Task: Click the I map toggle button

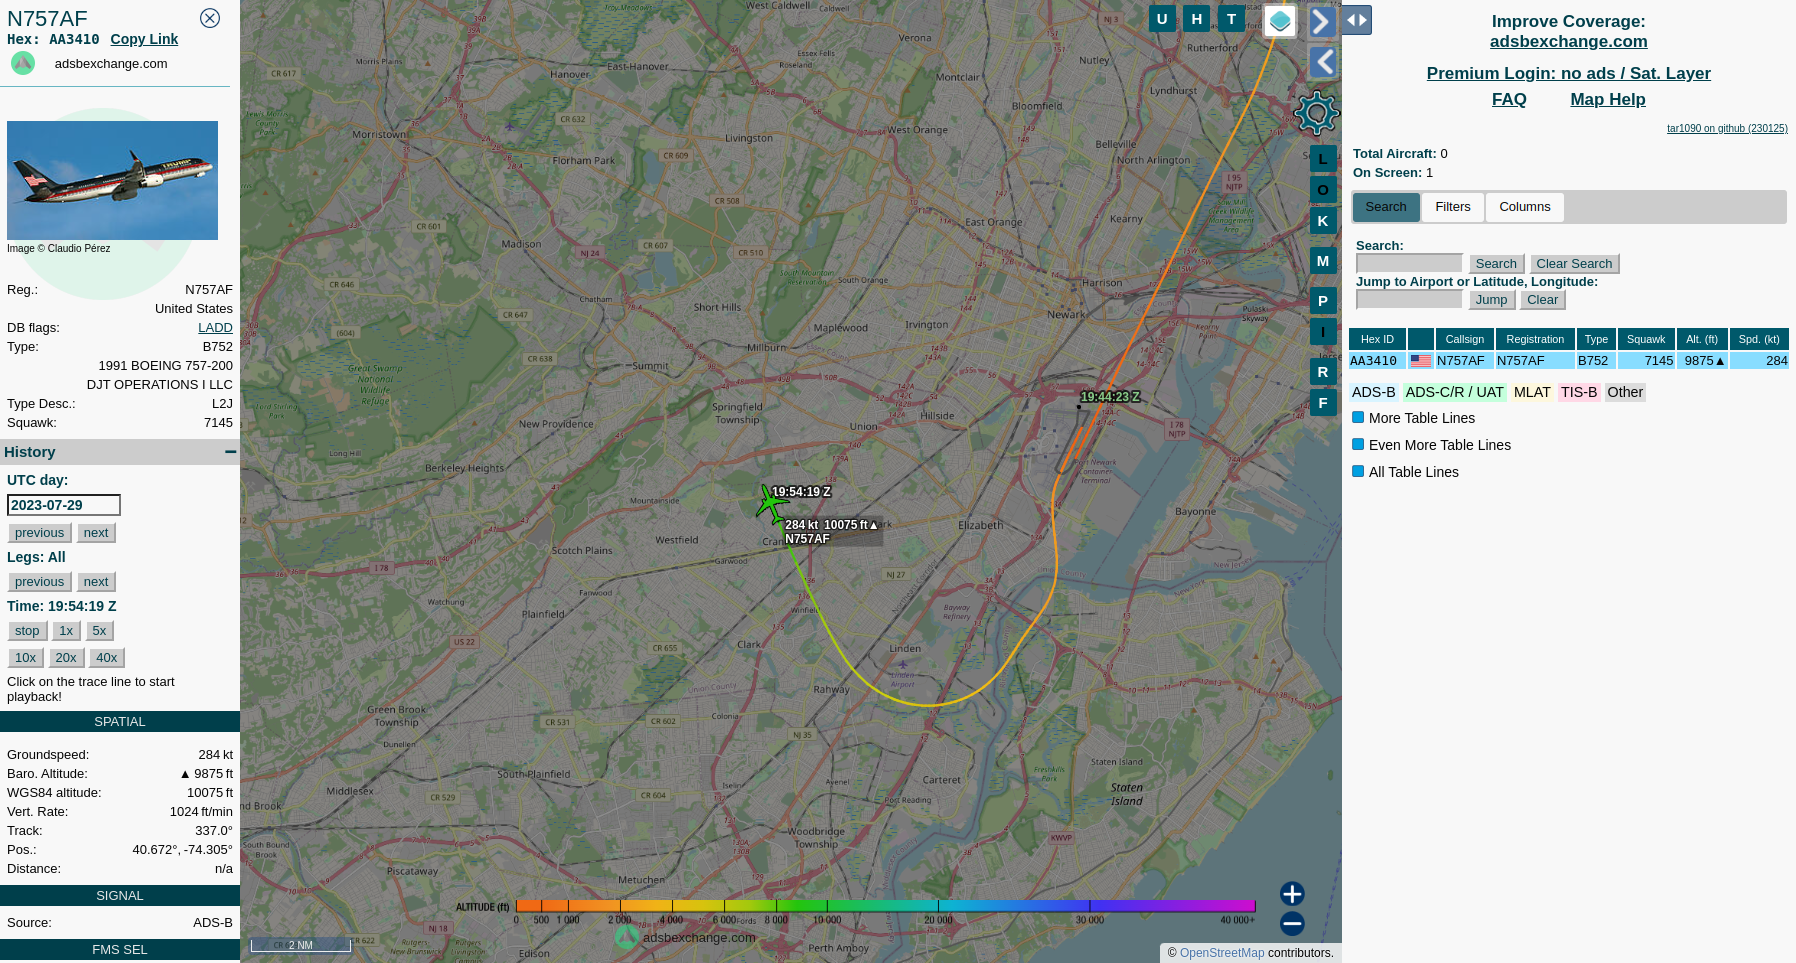Action: (x=1323, y=332)
